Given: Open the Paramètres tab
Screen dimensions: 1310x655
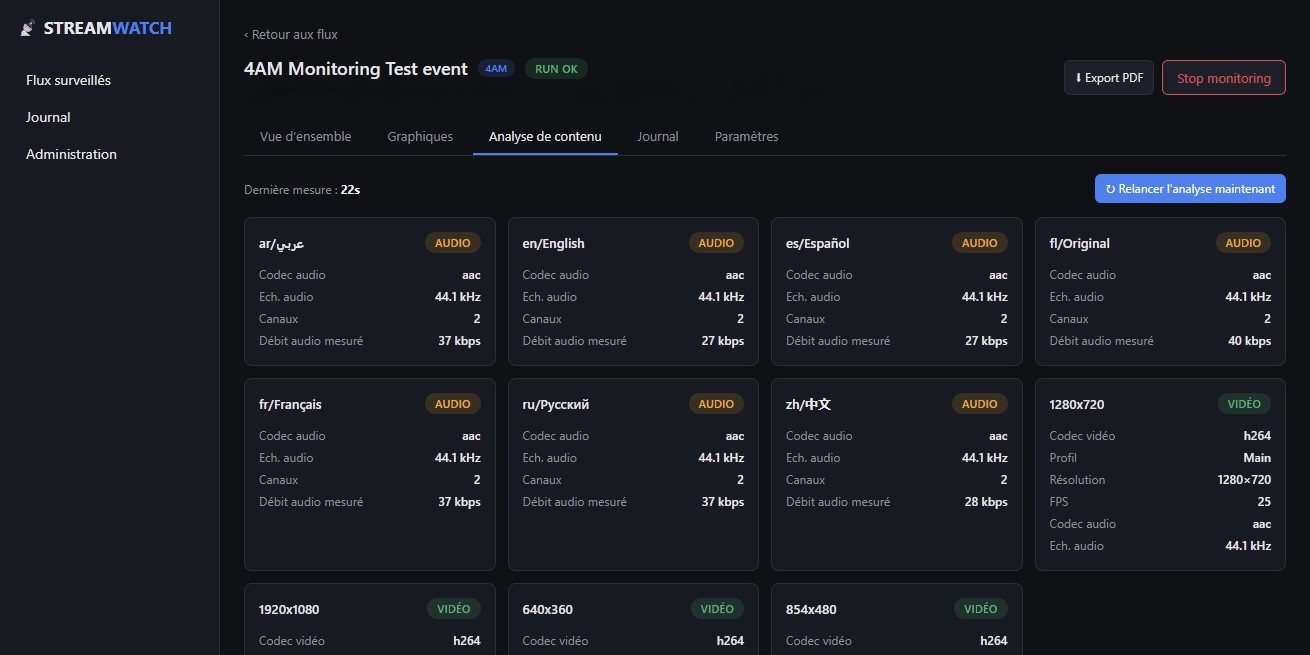Looking at the screenshot, I should click(x=746, y=137).
